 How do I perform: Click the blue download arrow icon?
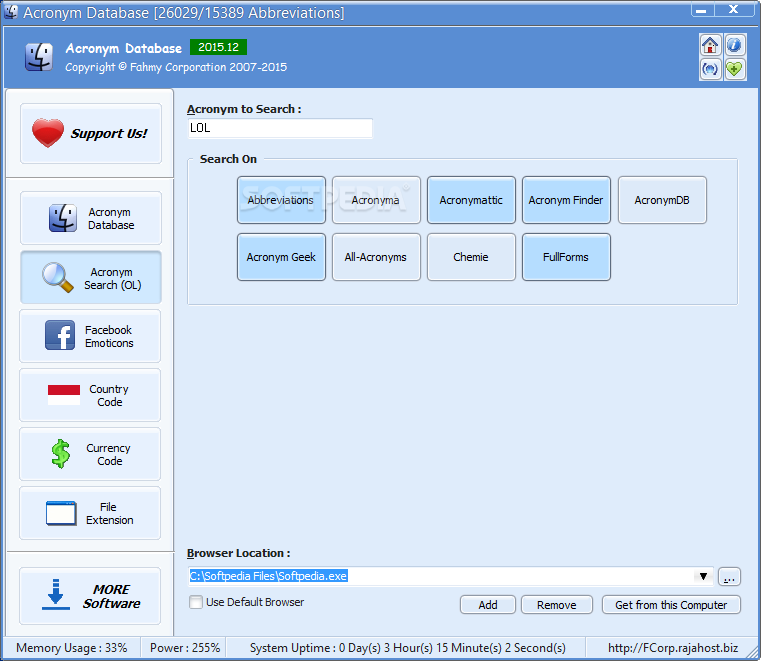pos(55,595)
